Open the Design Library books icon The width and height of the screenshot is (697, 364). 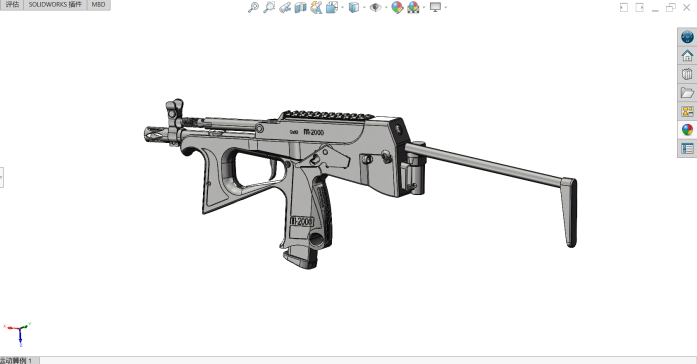coord(687,74)
